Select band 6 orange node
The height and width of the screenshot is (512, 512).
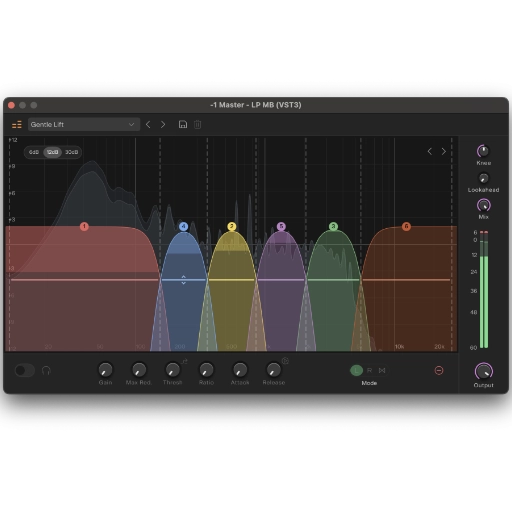tap(406, 227)
